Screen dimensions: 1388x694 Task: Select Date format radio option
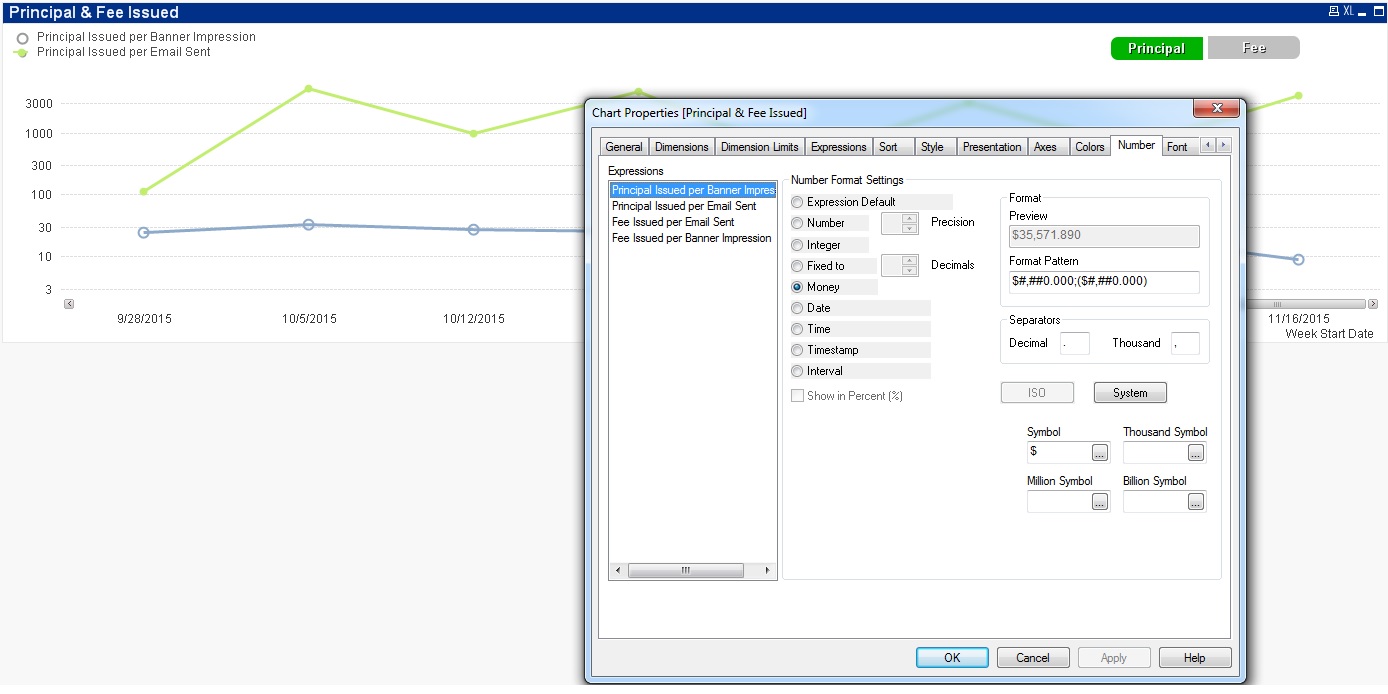pyautogui.click(x=797, y=308)
